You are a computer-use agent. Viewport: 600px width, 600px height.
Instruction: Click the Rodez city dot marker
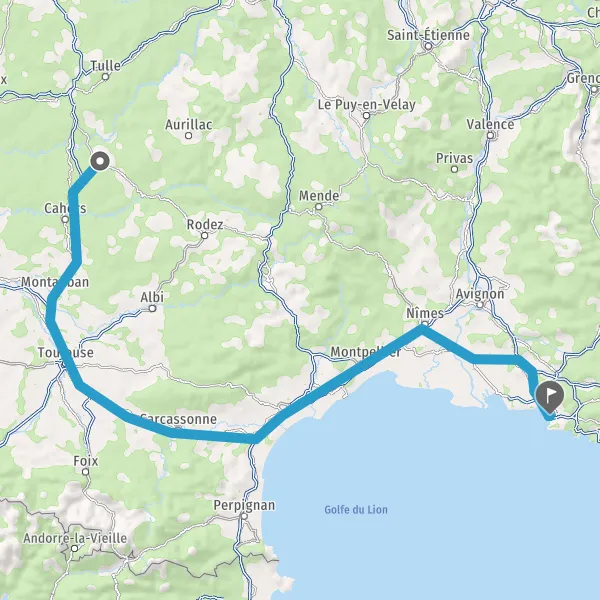(x=205, y=235)
